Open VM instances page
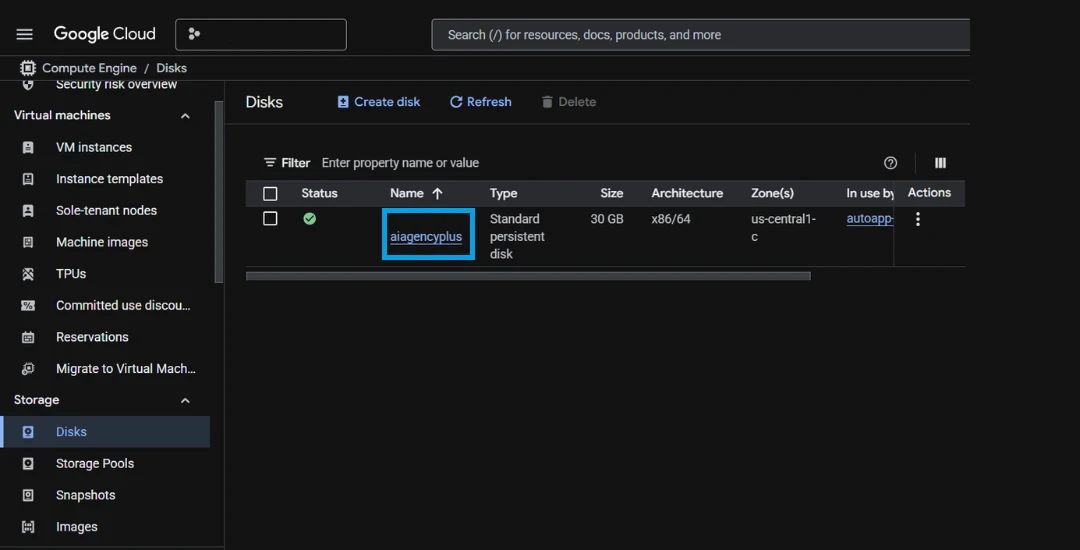 [x=94, y=147]
